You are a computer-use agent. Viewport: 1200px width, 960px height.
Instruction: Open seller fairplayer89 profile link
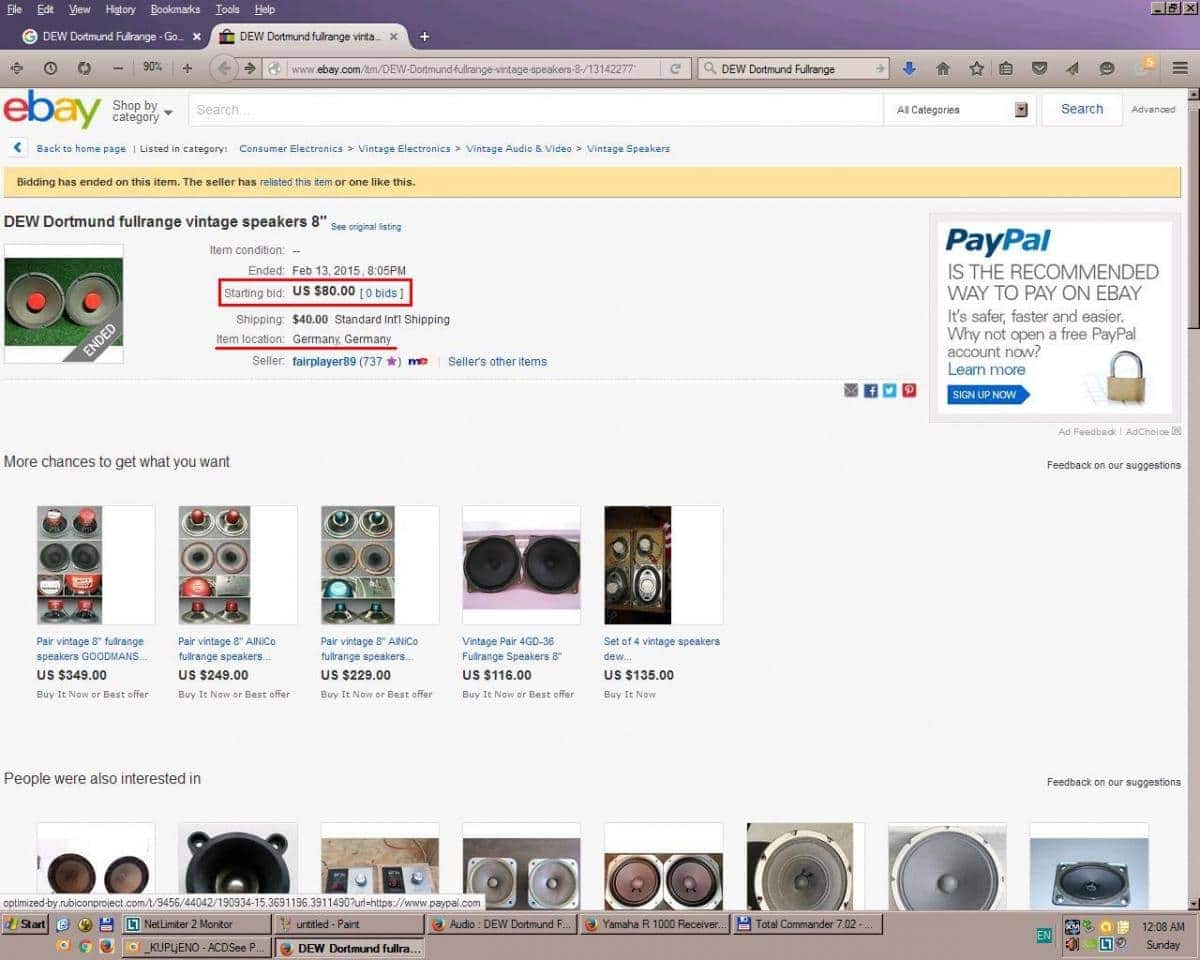[x=324, y=361]
